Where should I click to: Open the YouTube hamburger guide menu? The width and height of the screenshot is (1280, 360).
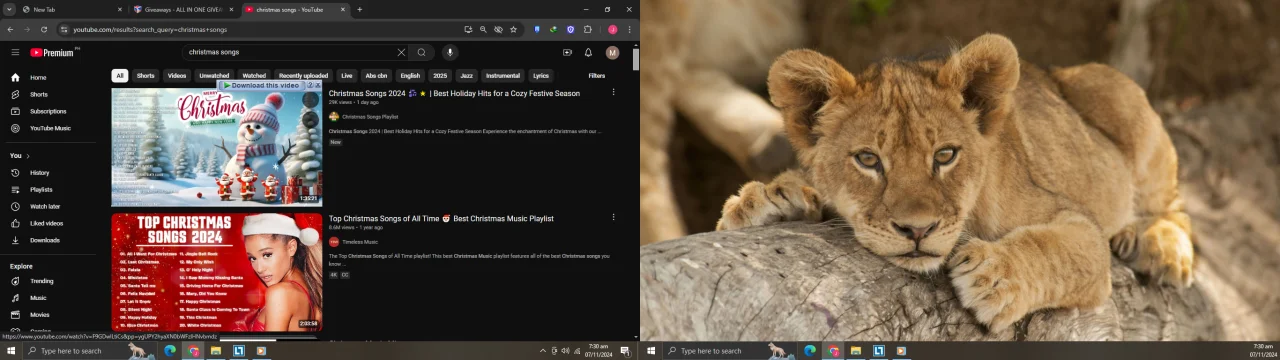pyautogui.click(x=15, y=52)
